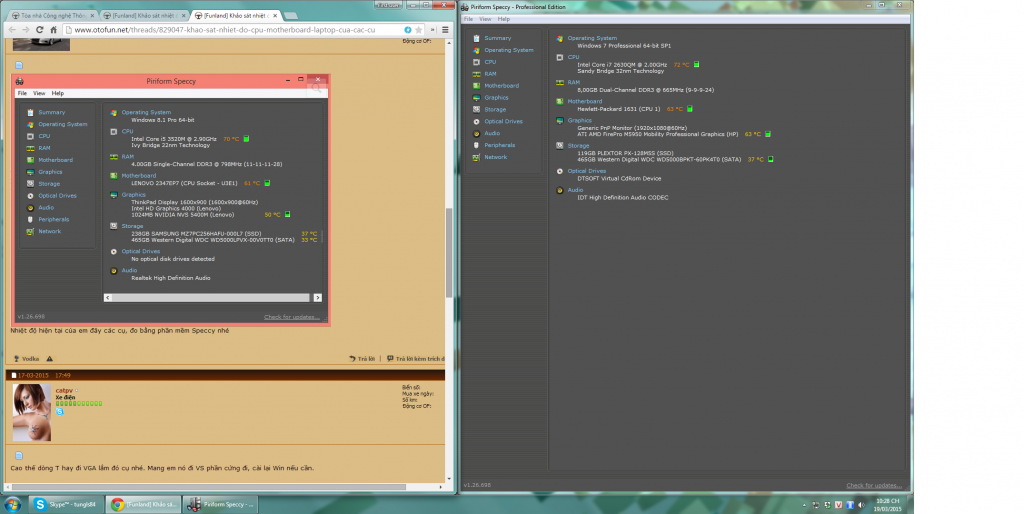Screen dimensions: 1024x514
Task: Click browser vertical scrollbar thumb
Action: click(449, 253)
